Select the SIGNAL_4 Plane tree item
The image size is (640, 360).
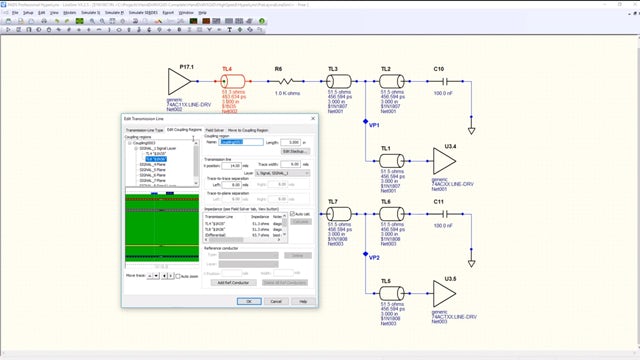pyautogui.click(x=153, y=164)
